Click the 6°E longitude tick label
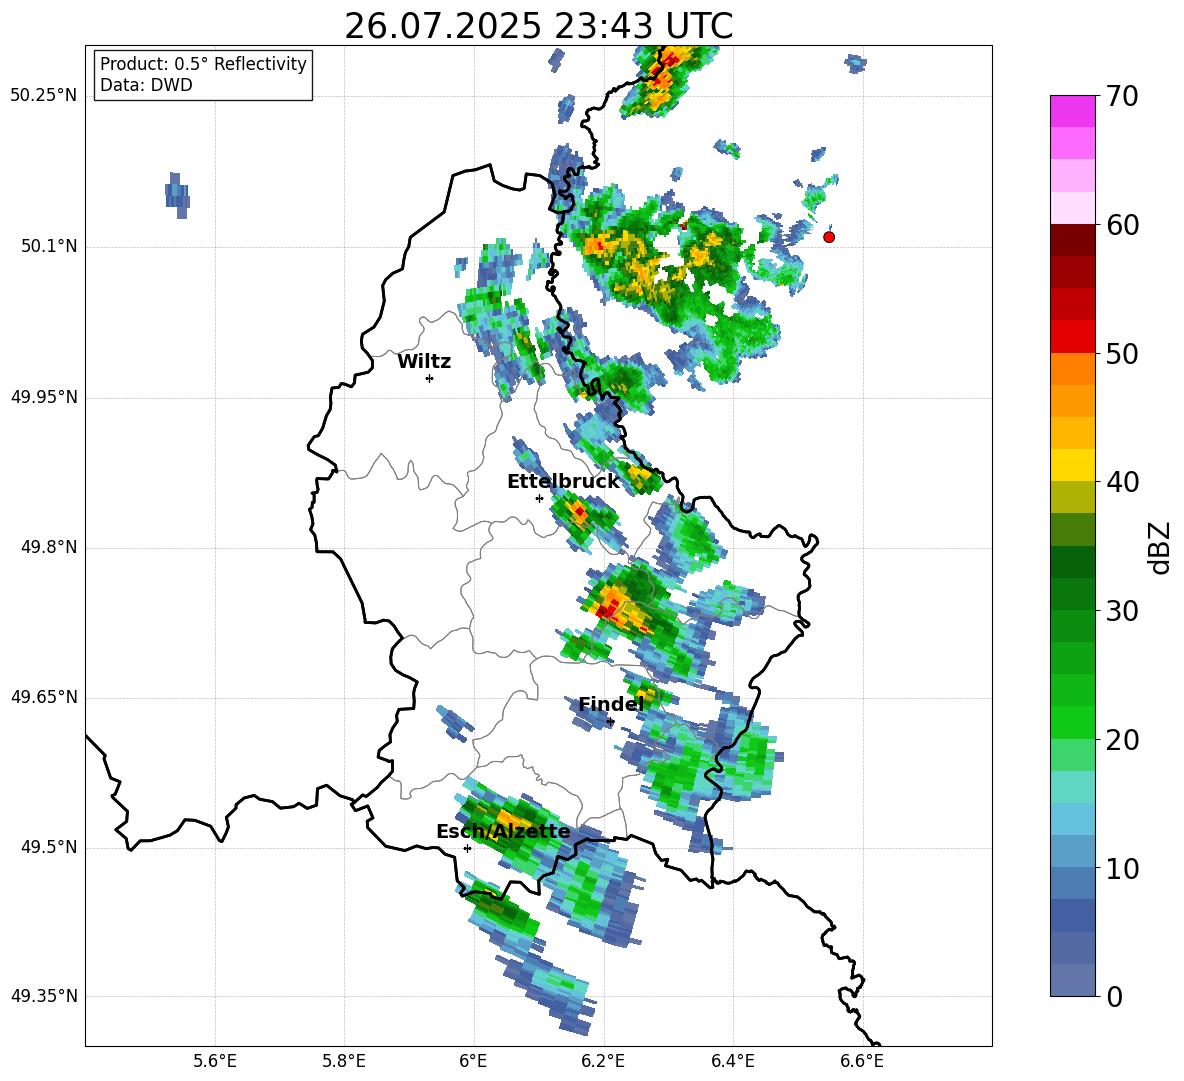The width and height of the screenshot is (1184, 1081). click(473, 1062)
